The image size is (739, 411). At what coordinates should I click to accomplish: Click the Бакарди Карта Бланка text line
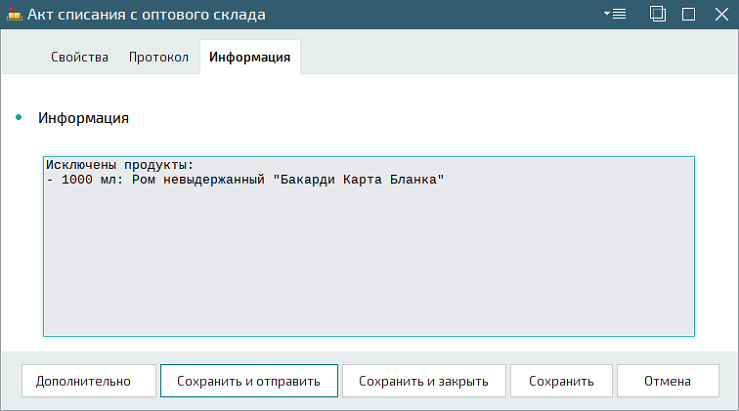245,180
